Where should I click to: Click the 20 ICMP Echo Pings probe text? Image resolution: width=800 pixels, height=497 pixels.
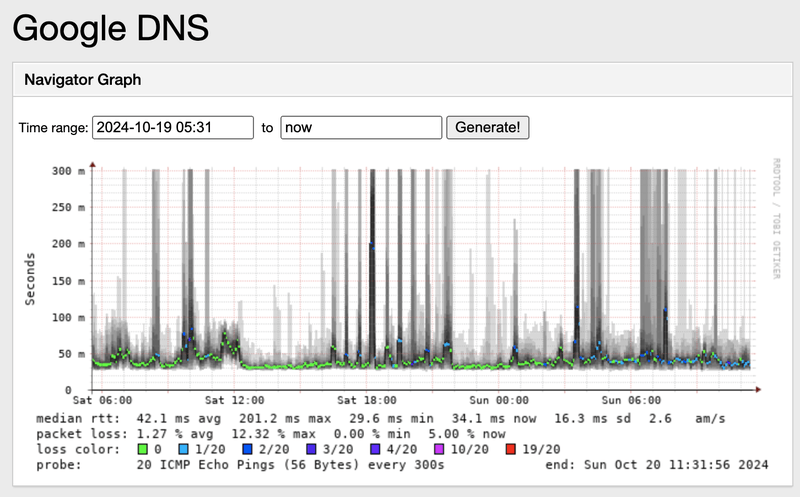[x=290, y=465]
